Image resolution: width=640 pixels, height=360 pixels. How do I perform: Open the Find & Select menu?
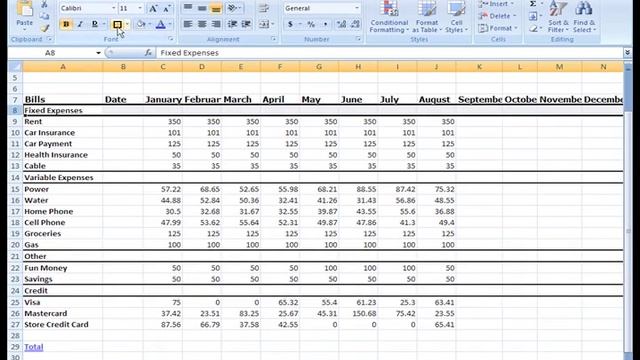point(584,17)
